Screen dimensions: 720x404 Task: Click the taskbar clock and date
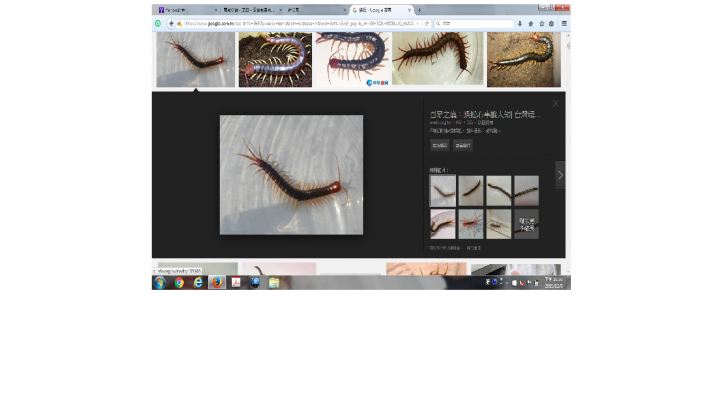click(x=554, y=283)
